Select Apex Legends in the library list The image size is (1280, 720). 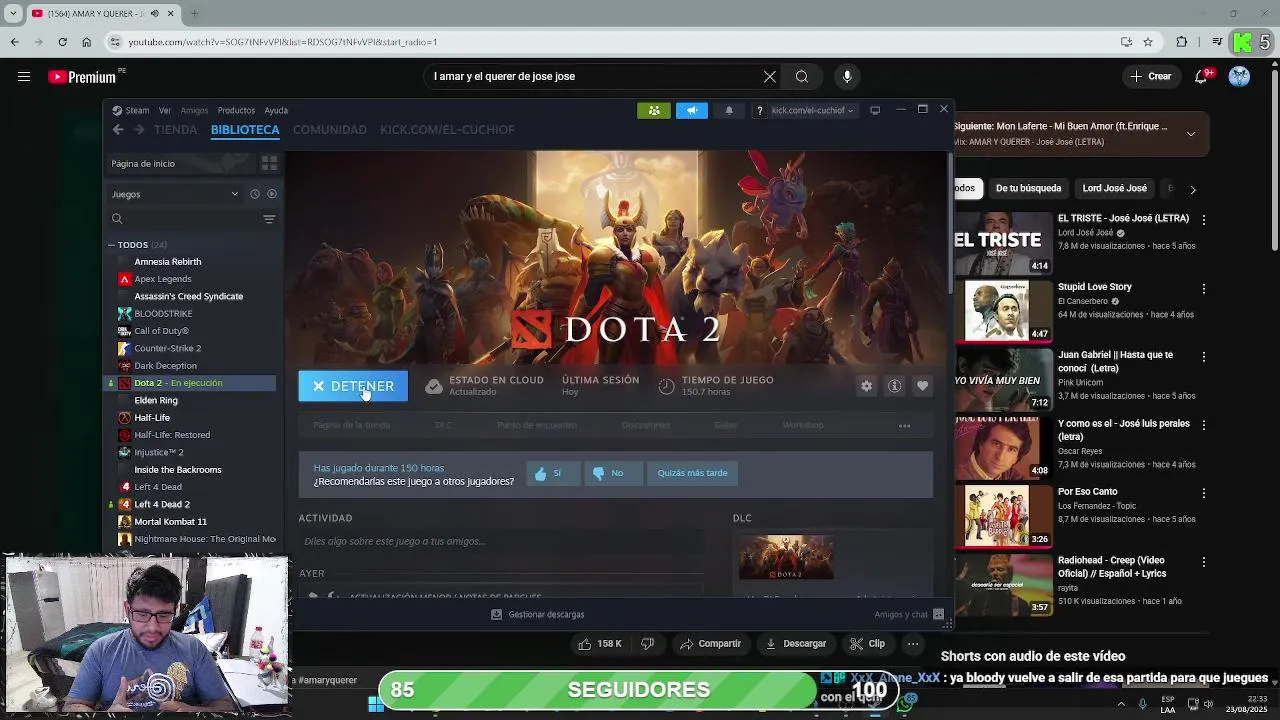(x=162, y=279)
